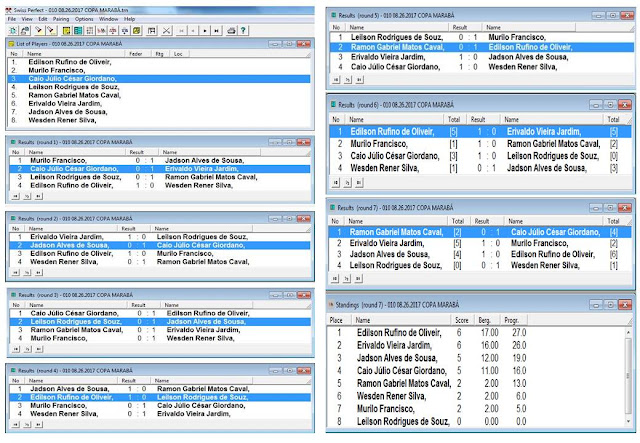Select round 4 pairing Jadson vs Ramon Gabriel

click(x=160, y=389)
